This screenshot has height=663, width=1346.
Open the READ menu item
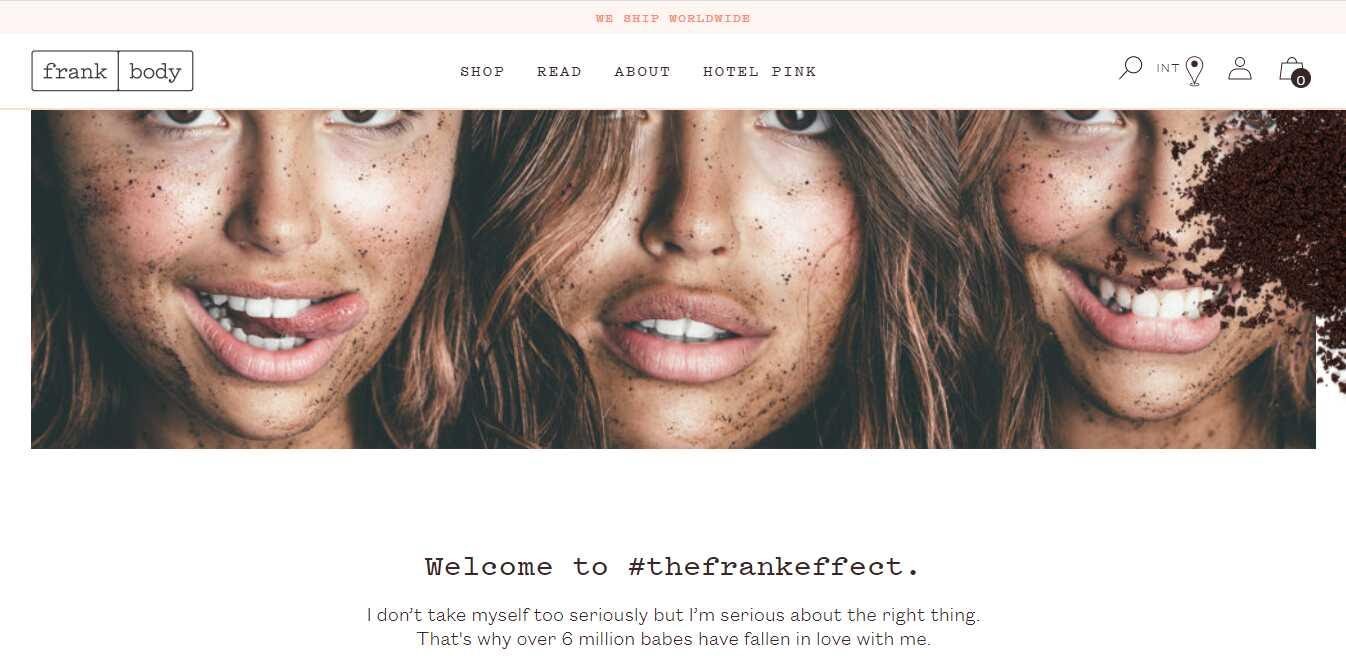[559, 71]
